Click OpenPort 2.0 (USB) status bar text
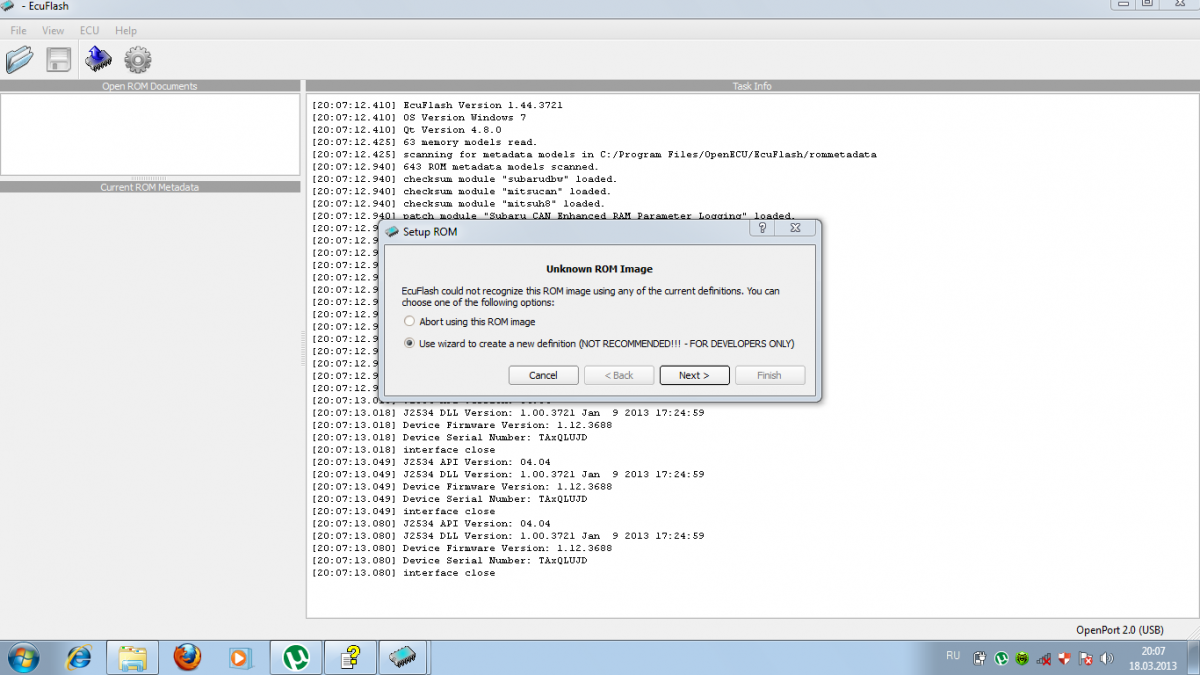The width and height of the screenshot is (1200, 675). pos(1119,630)
